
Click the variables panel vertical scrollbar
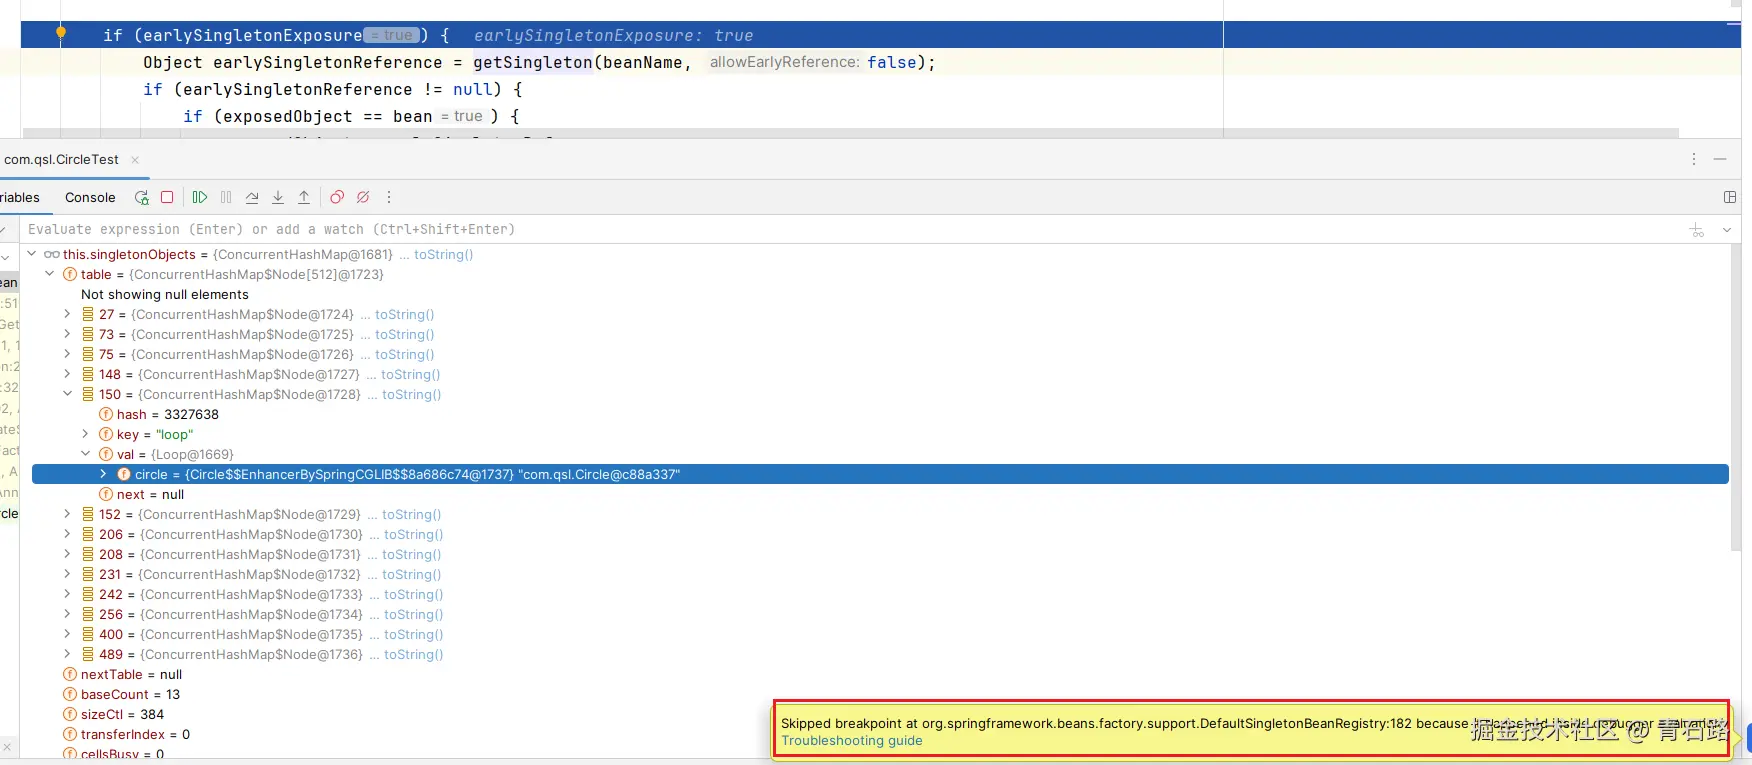(1736, 398)
